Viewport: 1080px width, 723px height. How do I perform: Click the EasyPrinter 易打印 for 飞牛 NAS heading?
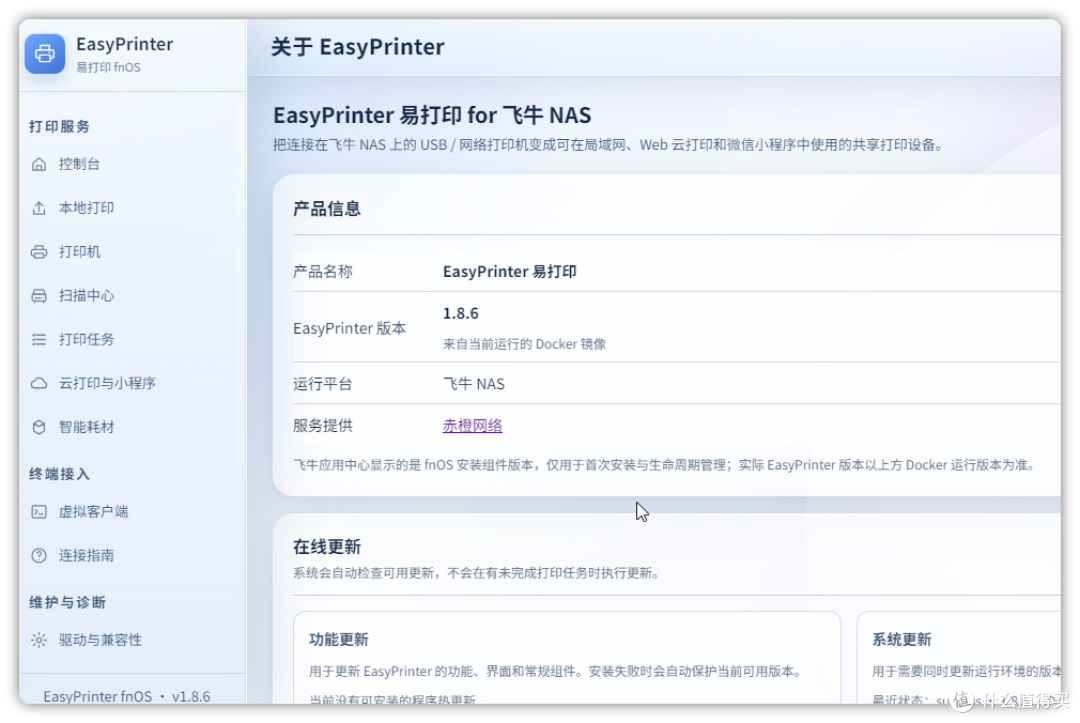[x=432, y=115]
